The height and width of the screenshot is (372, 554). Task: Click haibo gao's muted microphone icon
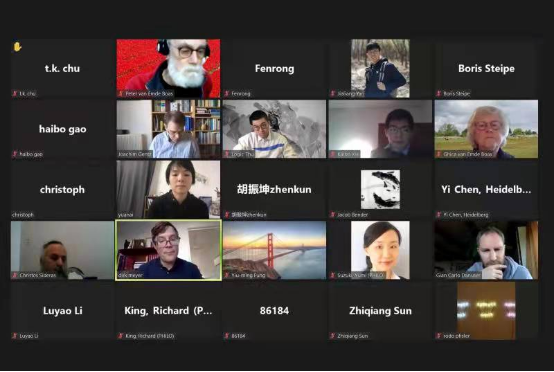pyautogui.click(x=15, y=154)
